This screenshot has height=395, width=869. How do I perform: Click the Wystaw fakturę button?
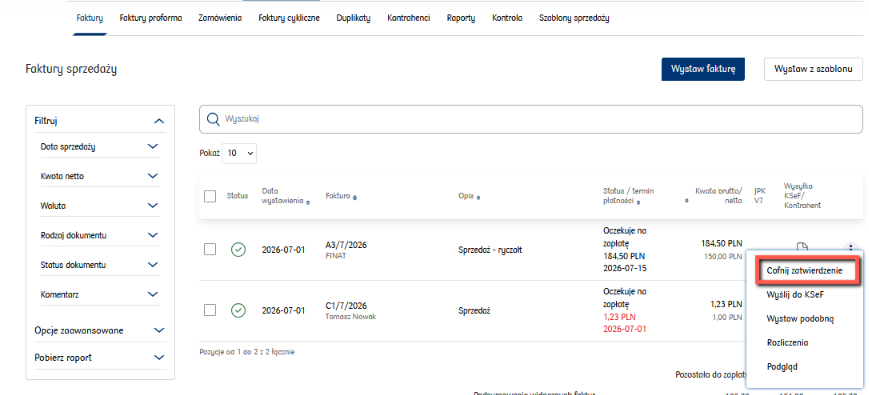[703, 69]
